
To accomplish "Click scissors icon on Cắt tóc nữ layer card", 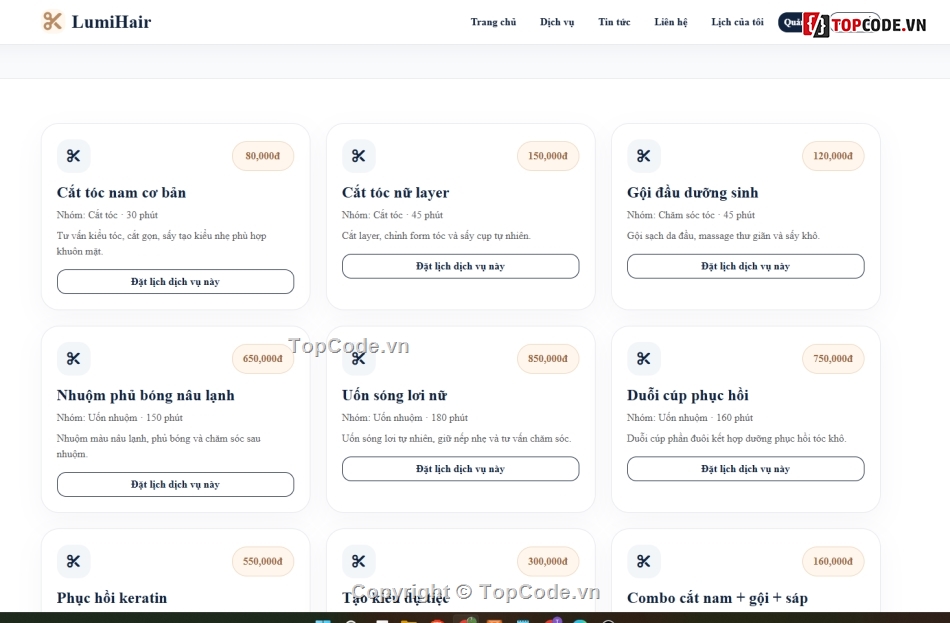I will pos(359,156).
